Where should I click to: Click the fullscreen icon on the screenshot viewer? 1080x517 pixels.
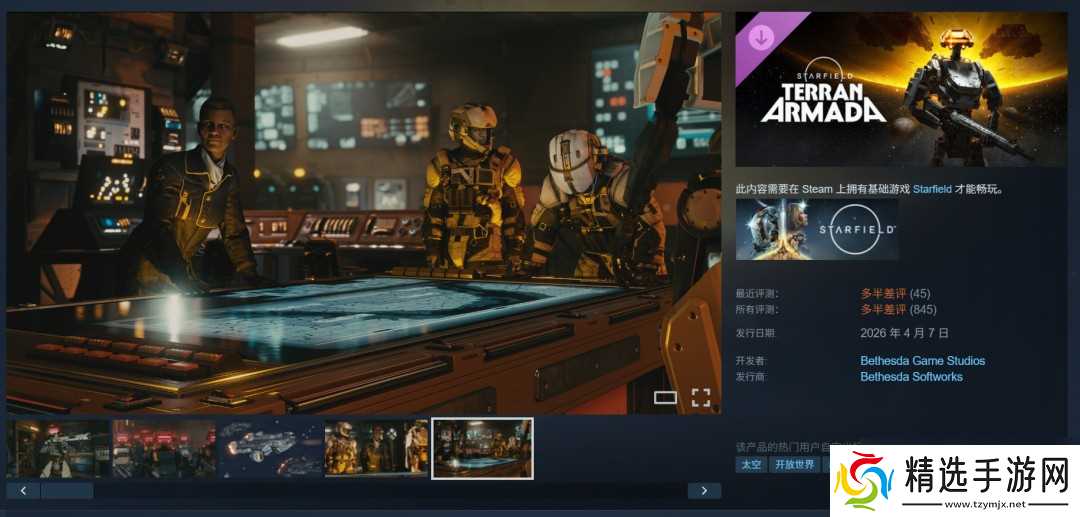pos(700,397)
